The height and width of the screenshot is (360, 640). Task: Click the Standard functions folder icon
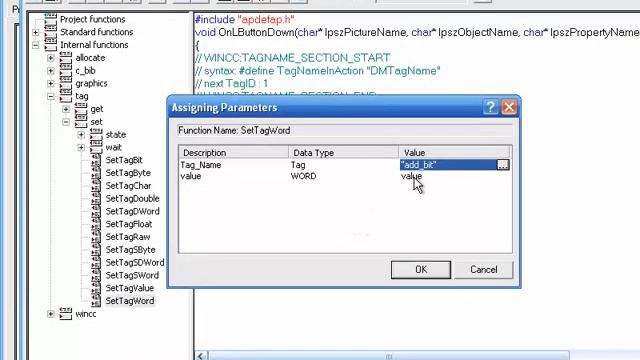(51, 32)
